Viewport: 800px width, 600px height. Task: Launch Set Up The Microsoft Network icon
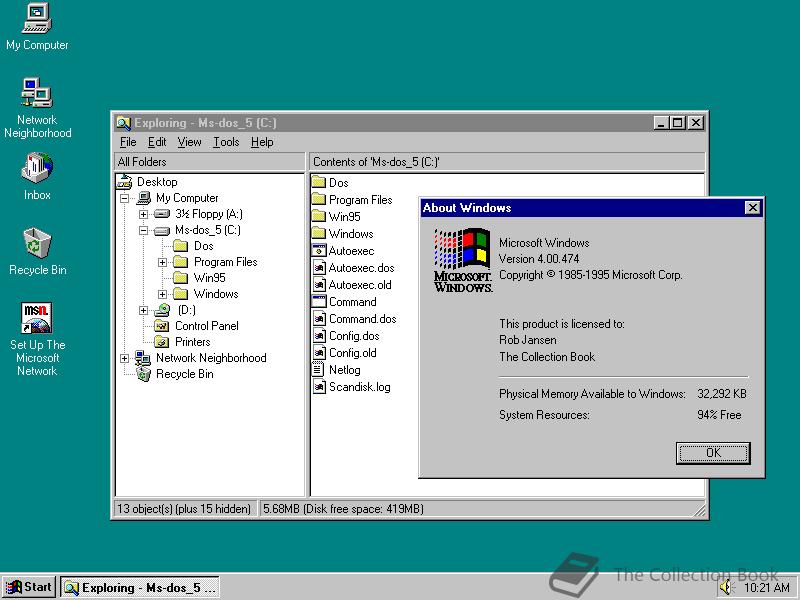click(37, 319)
